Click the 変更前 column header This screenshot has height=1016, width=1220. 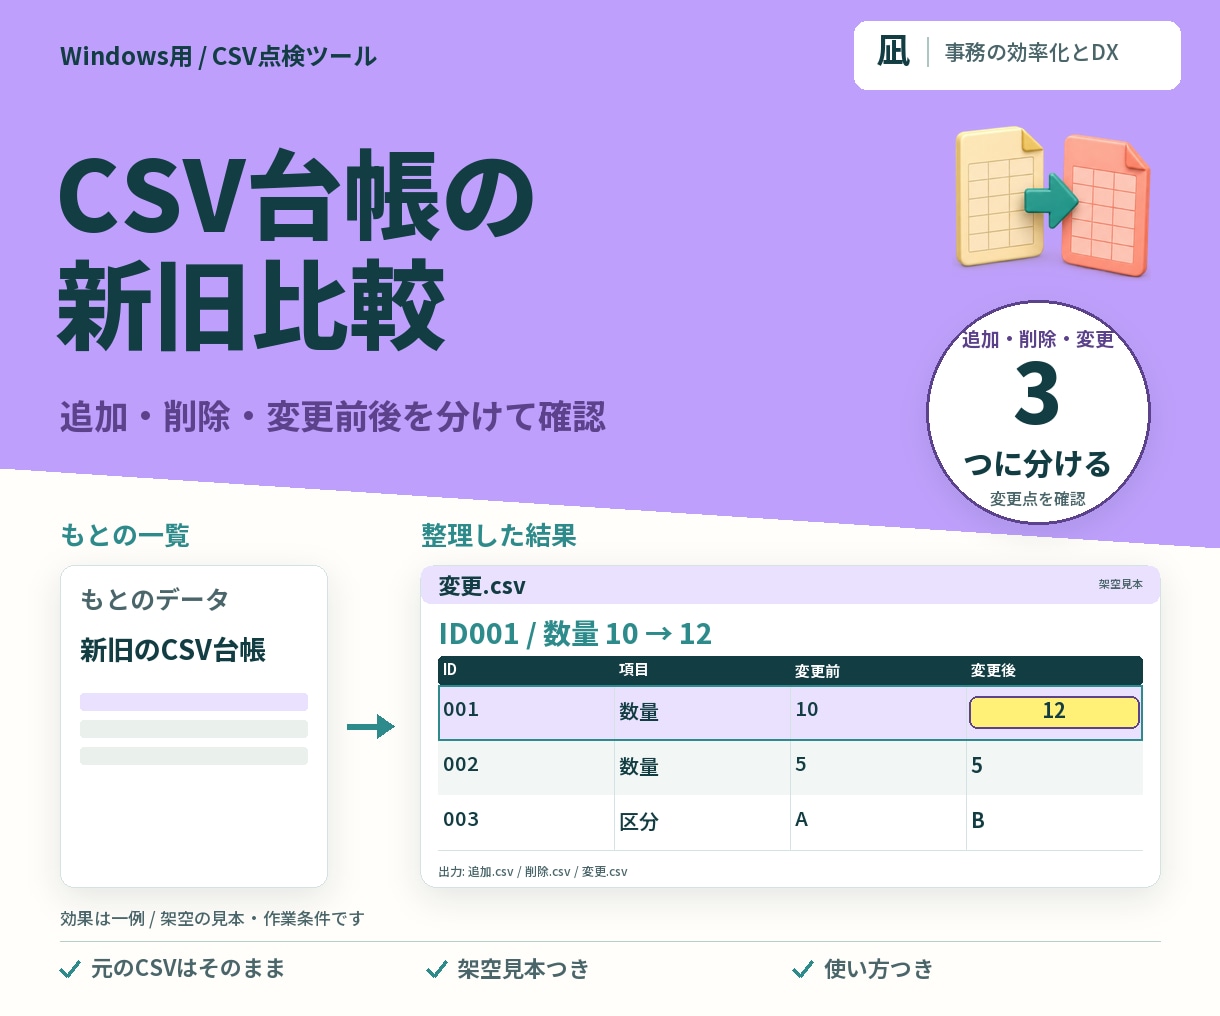pyautogui.click(x=817, y=671)
